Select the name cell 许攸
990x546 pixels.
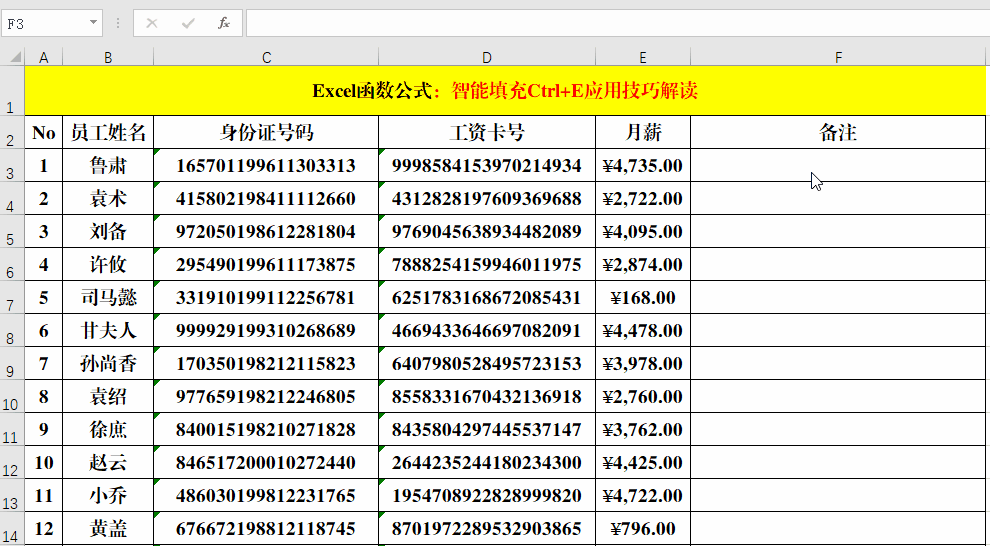[108, 264]
